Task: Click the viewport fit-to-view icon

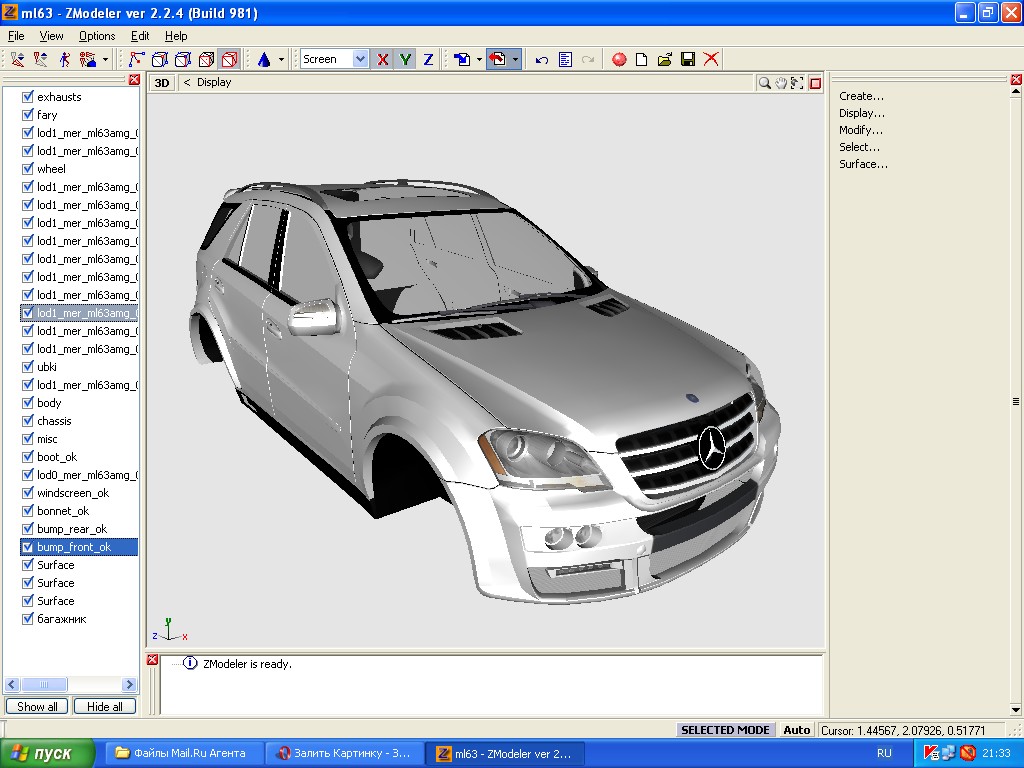Action: click(x=797, y=83)
